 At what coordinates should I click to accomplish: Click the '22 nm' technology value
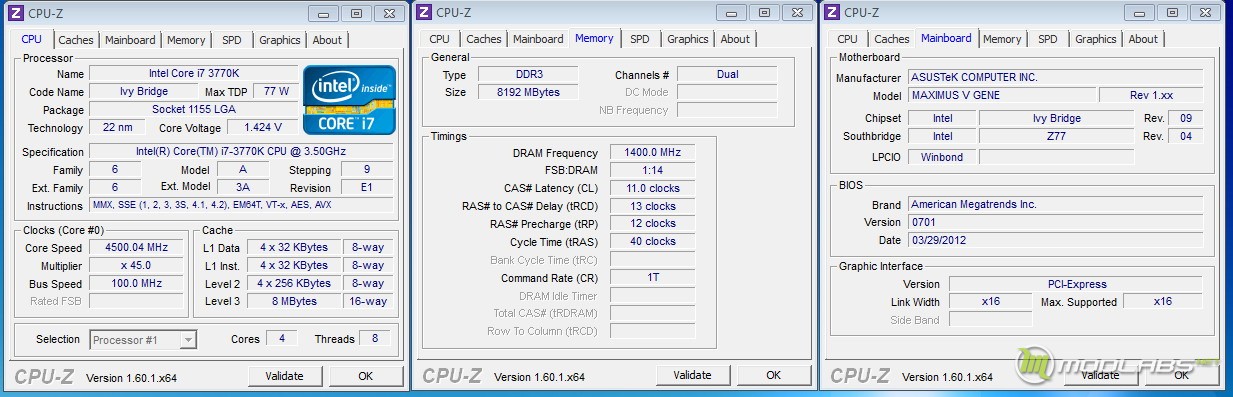tap(116, 127)
